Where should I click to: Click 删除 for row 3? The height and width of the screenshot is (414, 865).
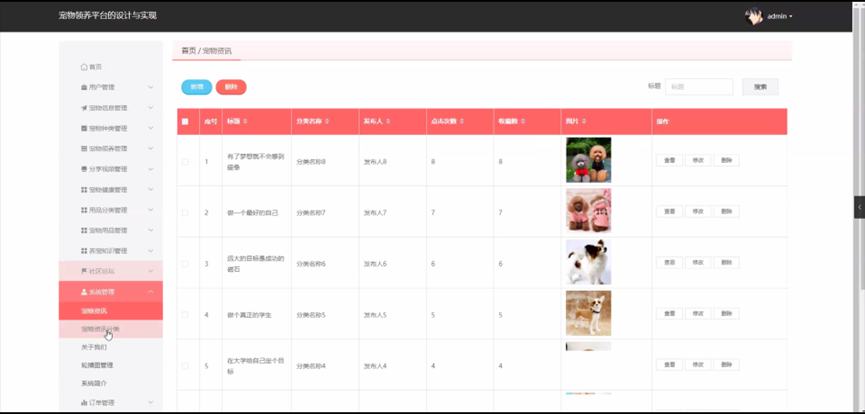point(727,262)
